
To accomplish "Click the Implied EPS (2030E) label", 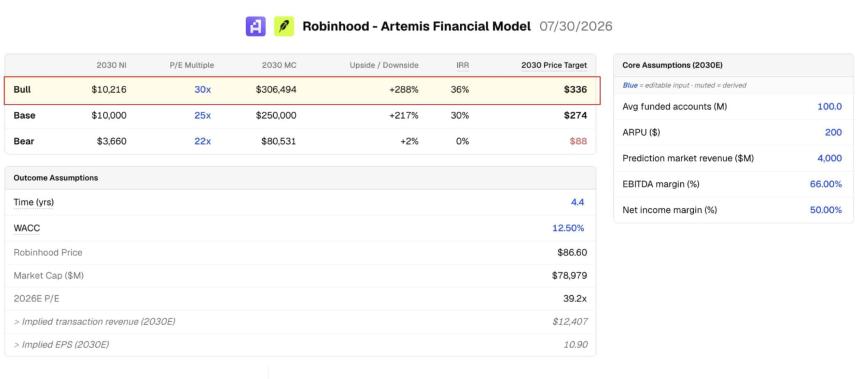I will click(x=61, y=344).
